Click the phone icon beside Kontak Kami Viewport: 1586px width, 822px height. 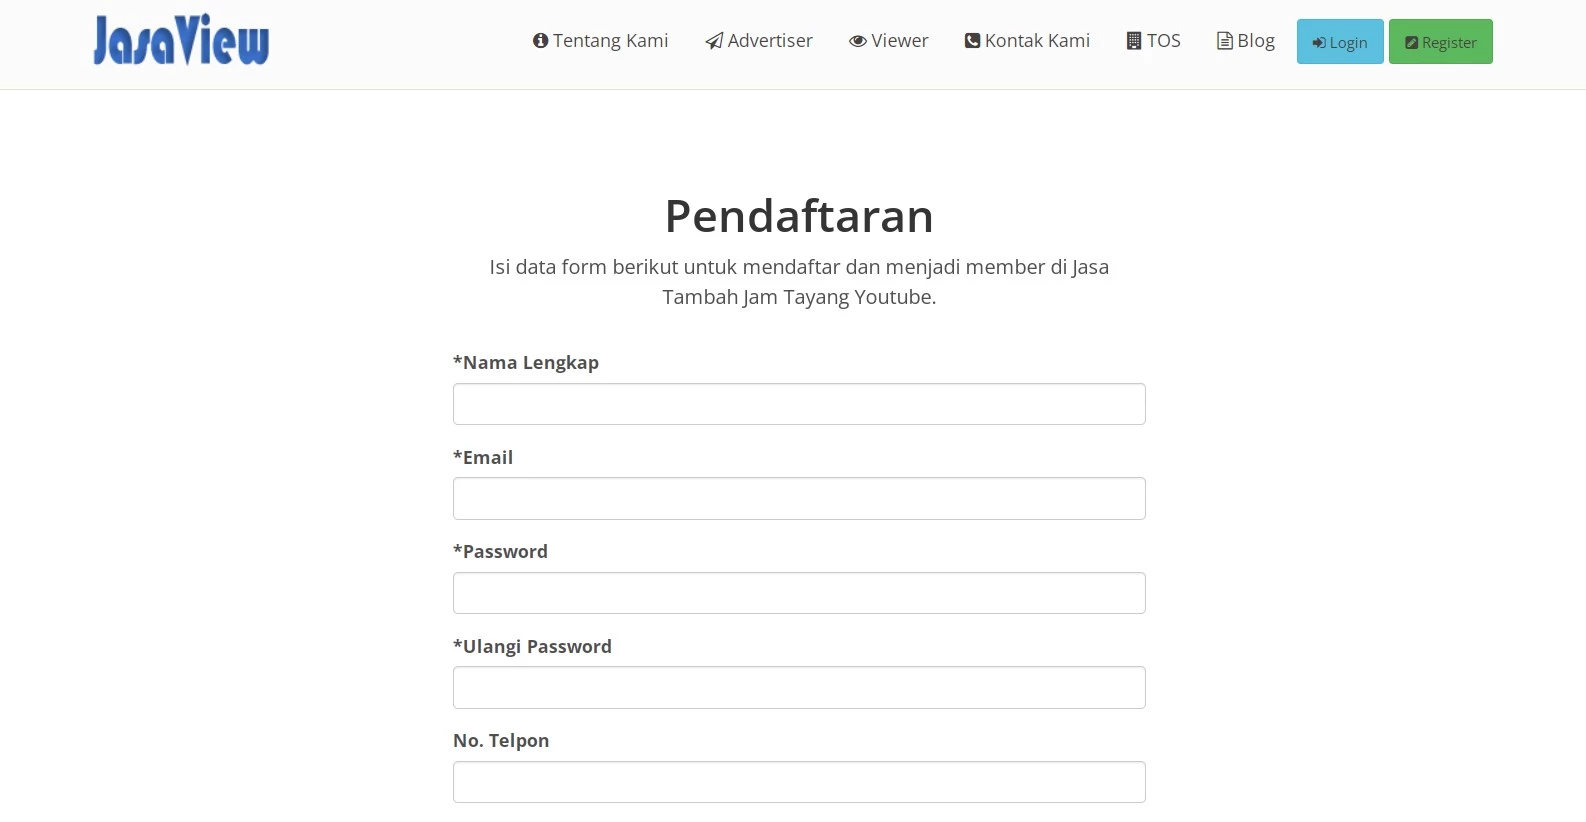point(972,41)
